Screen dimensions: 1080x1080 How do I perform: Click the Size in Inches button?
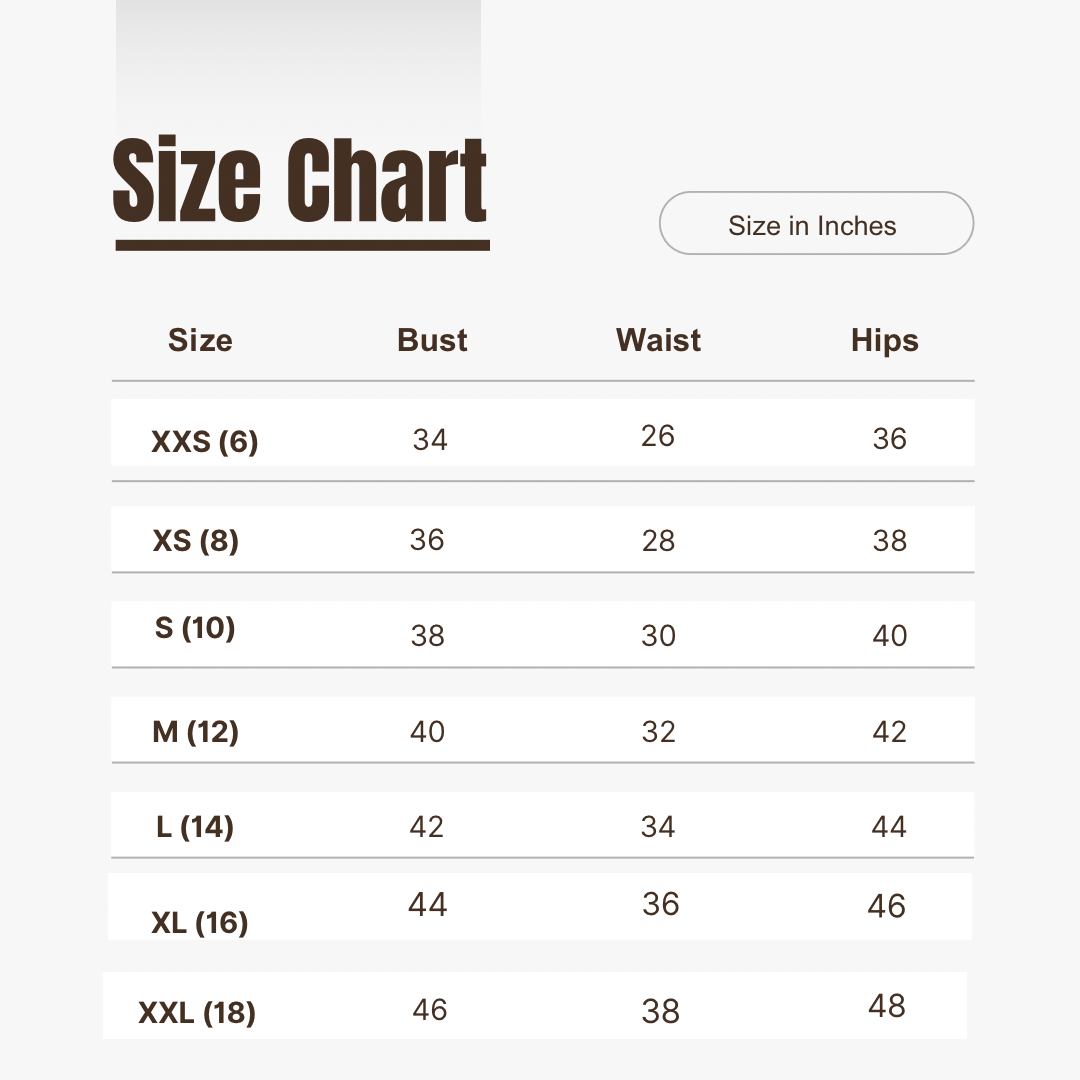pos(816,223)
